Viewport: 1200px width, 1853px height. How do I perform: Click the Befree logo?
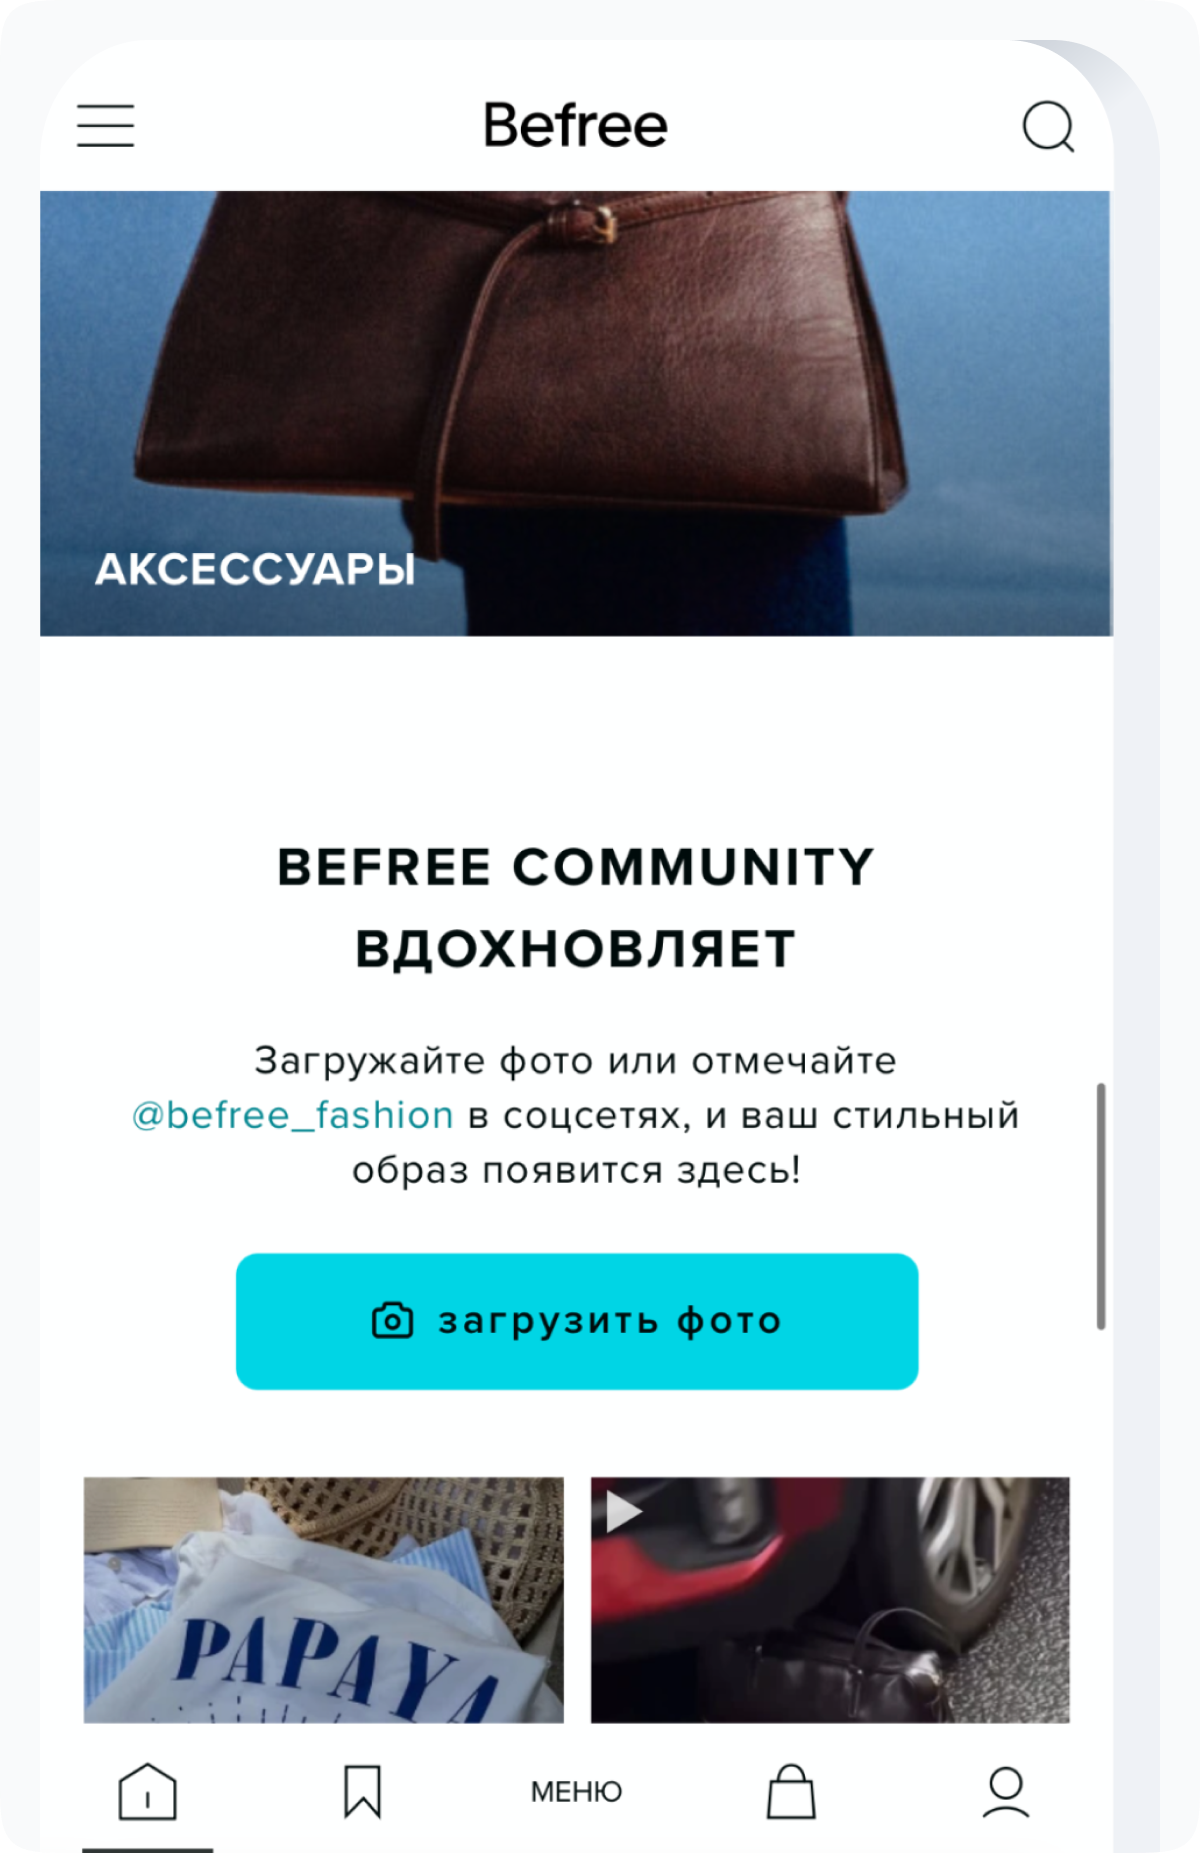[x=576, y=126]
